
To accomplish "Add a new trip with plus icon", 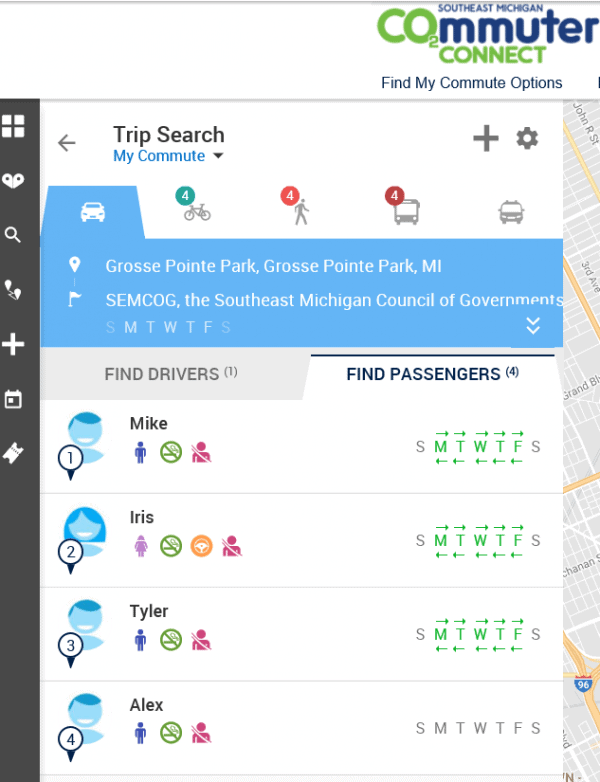I will click(486, 139).
